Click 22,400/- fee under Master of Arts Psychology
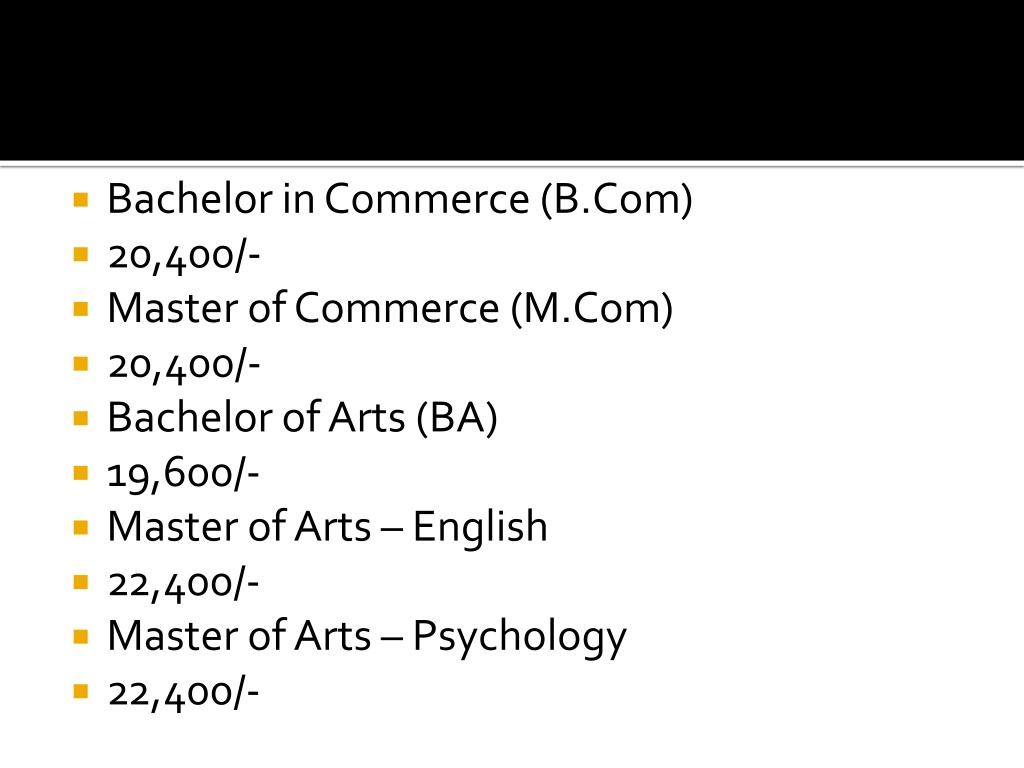This screenshot has height=768, width=1024. click(x=184, y=692)
